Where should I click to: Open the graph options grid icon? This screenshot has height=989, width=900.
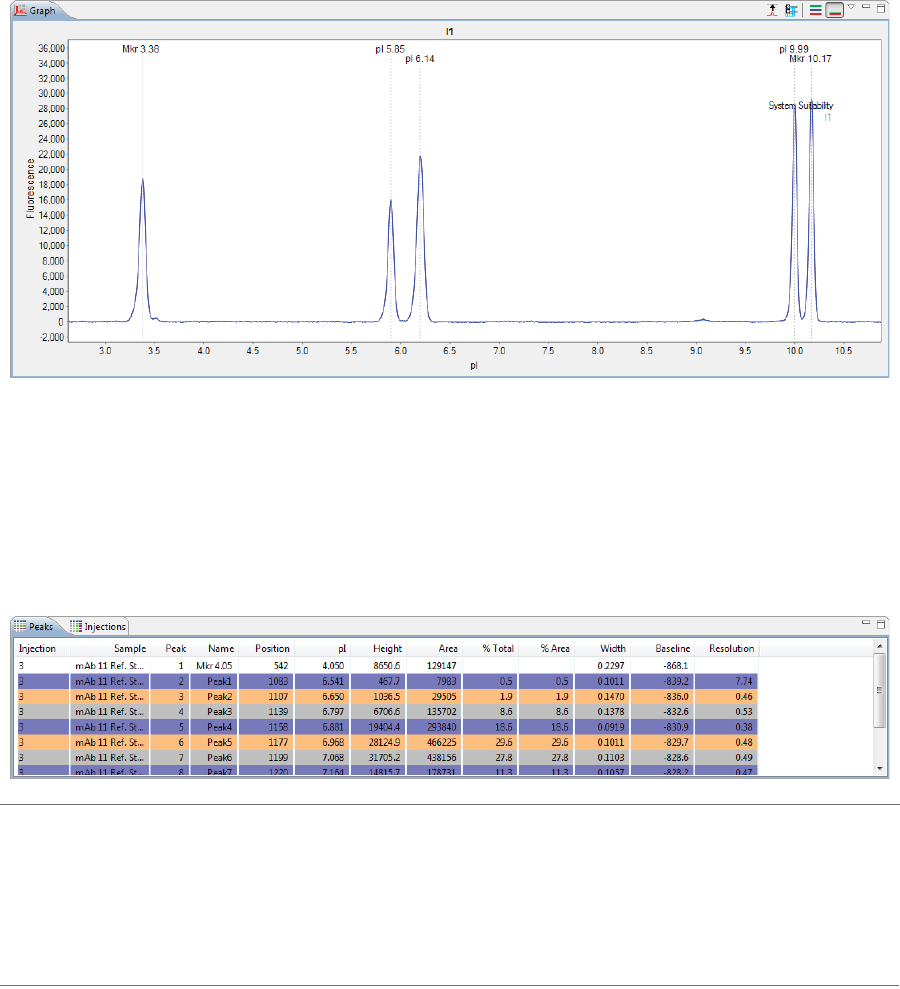[791, 10]
